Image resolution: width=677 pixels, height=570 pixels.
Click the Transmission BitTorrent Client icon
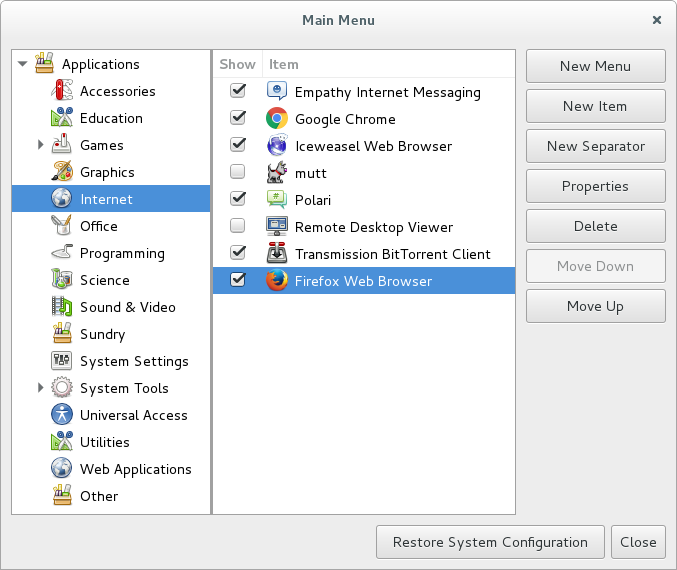[277, 254]
